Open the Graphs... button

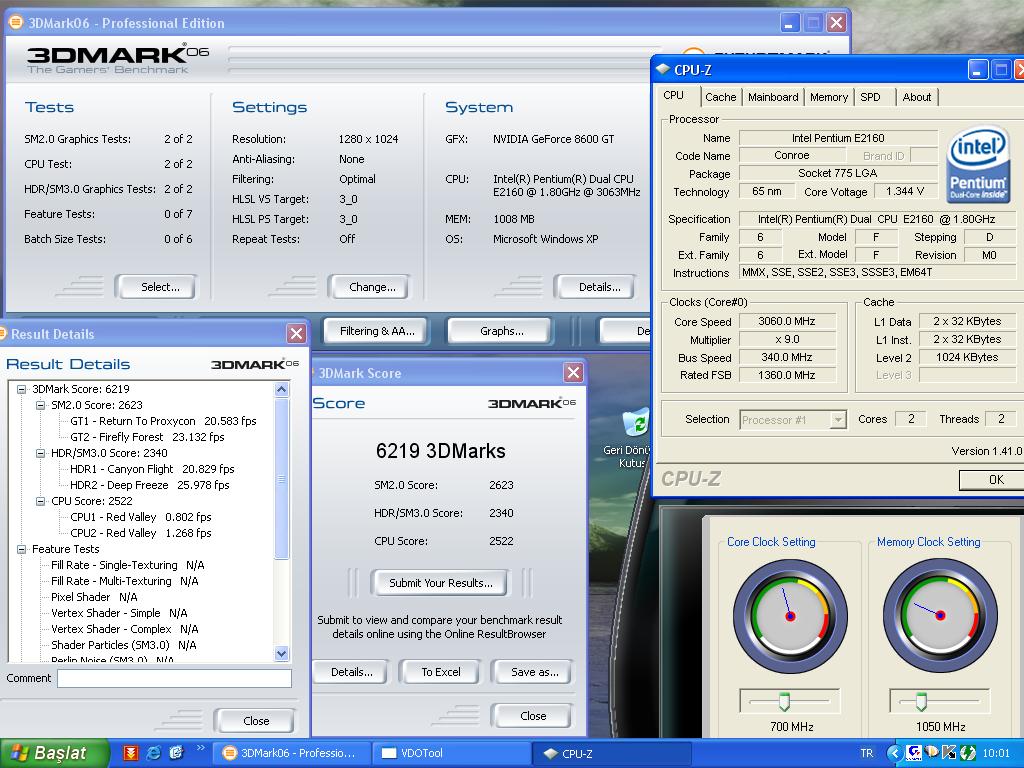pyautogui.click(x=500, y=331)
